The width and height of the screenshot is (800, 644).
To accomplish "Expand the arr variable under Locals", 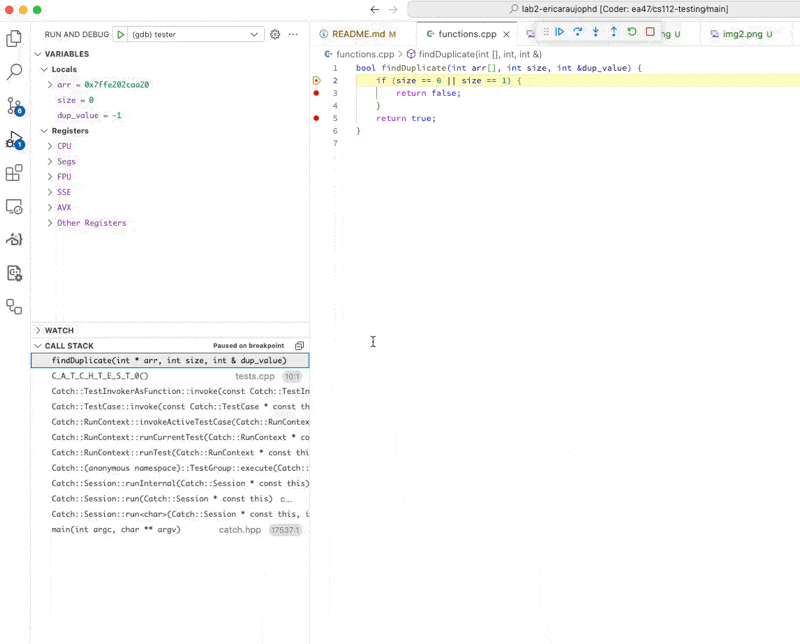I will coord(50,86).
